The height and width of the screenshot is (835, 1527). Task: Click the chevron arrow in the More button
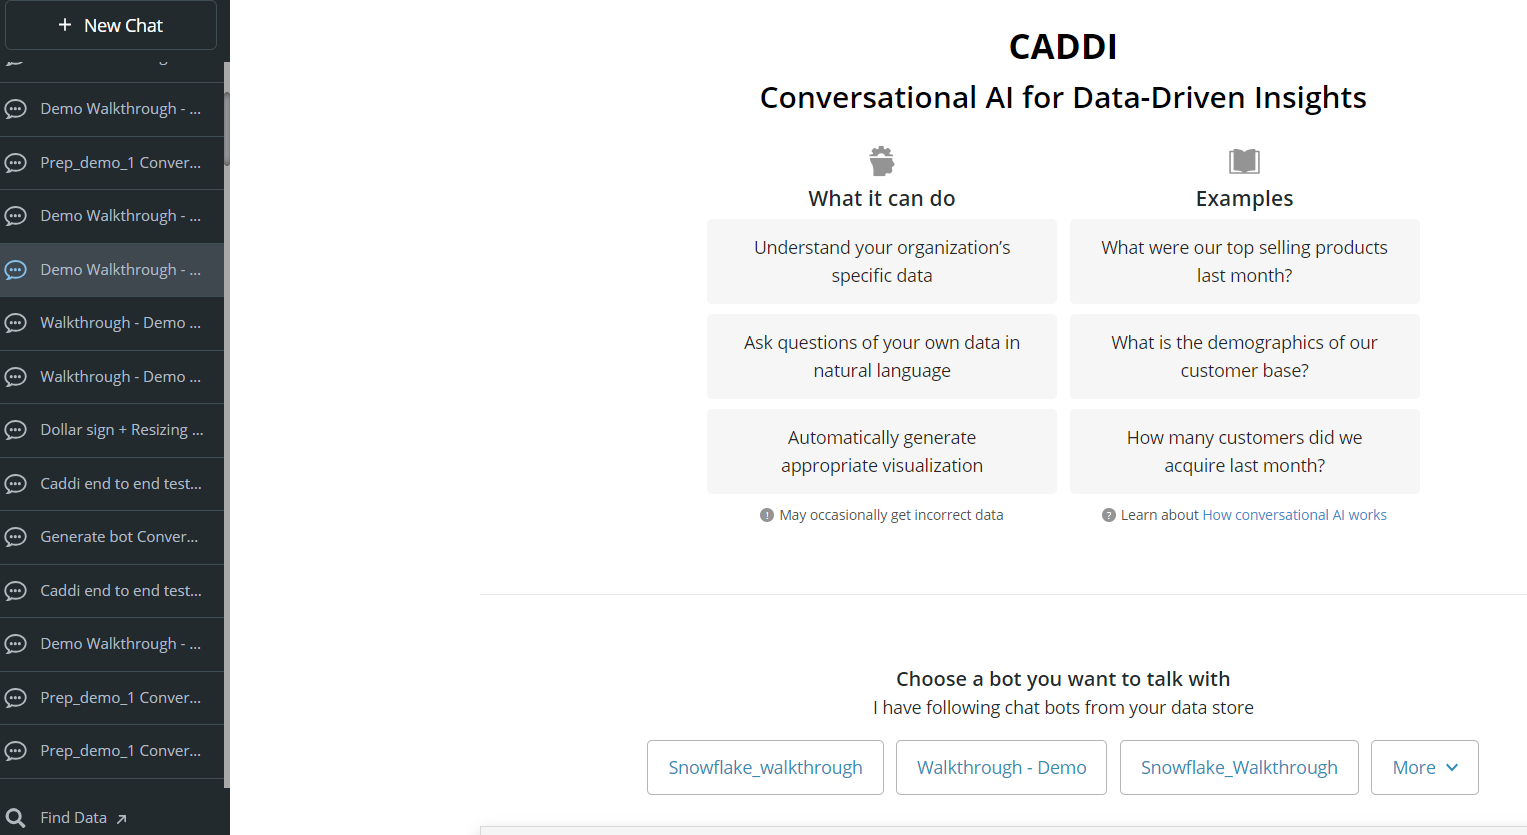1452,767
